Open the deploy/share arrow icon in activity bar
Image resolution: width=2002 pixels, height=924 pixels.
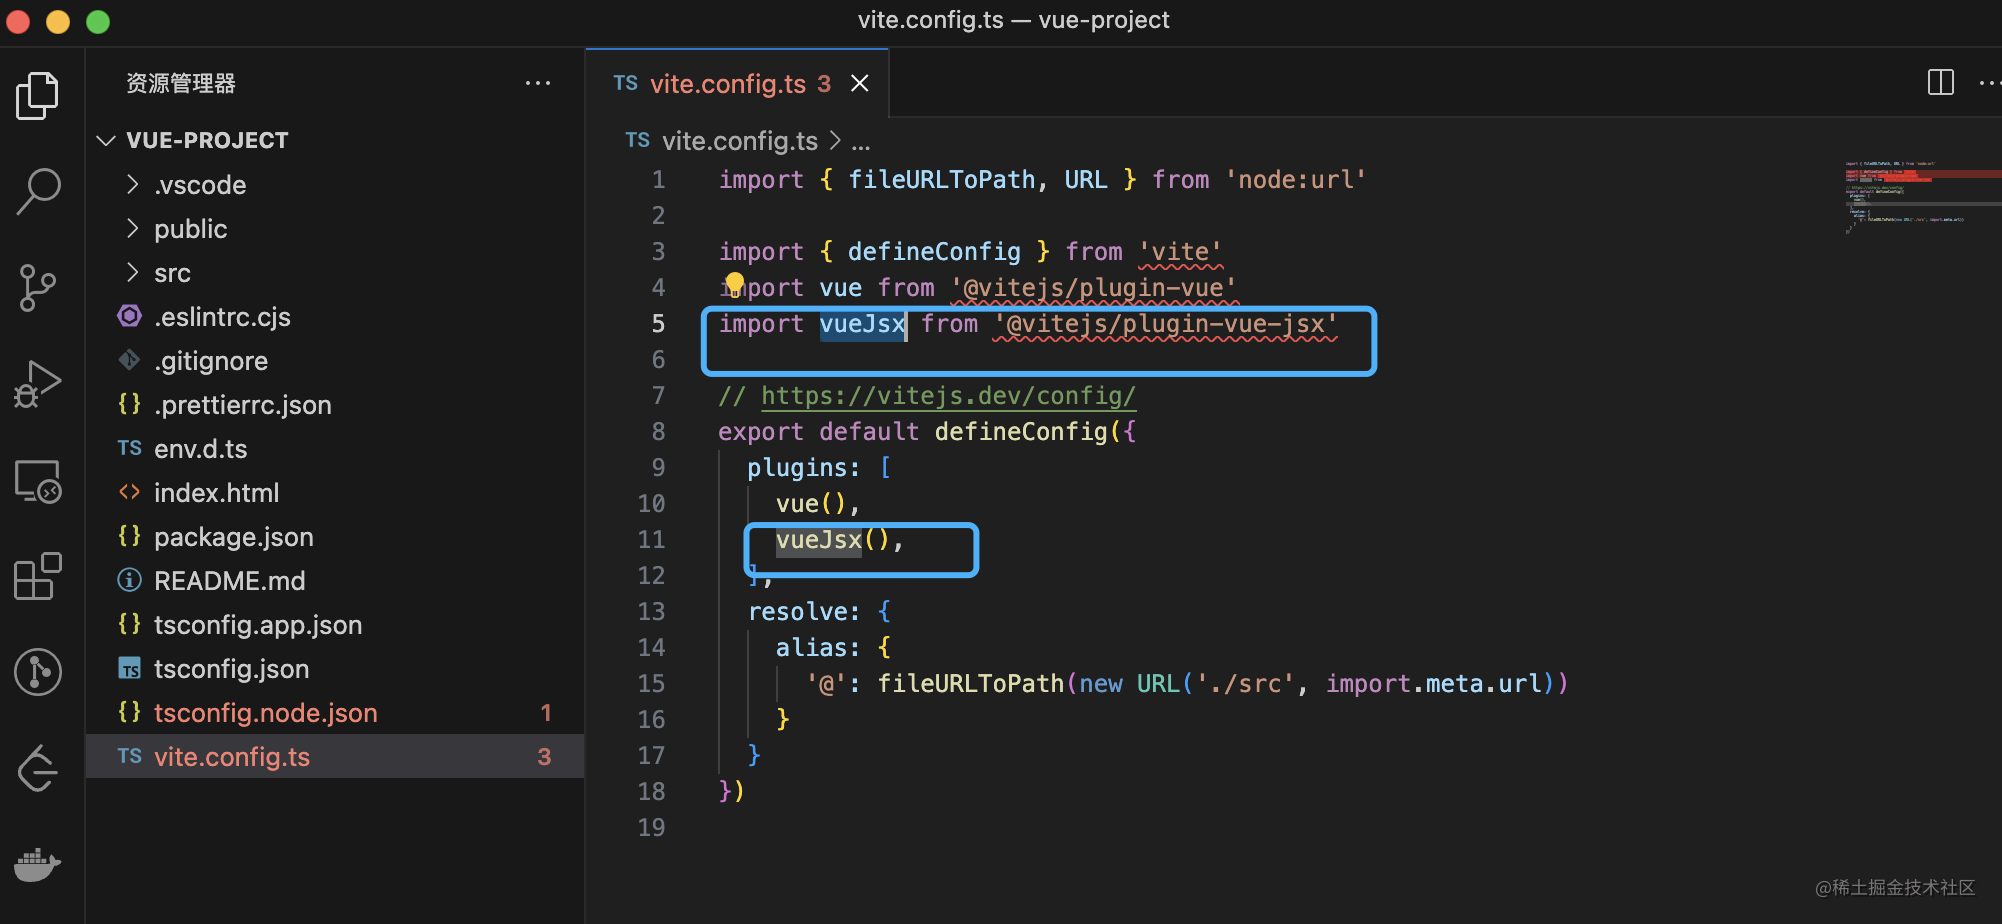pyautogui.click(x=38, y=768)
